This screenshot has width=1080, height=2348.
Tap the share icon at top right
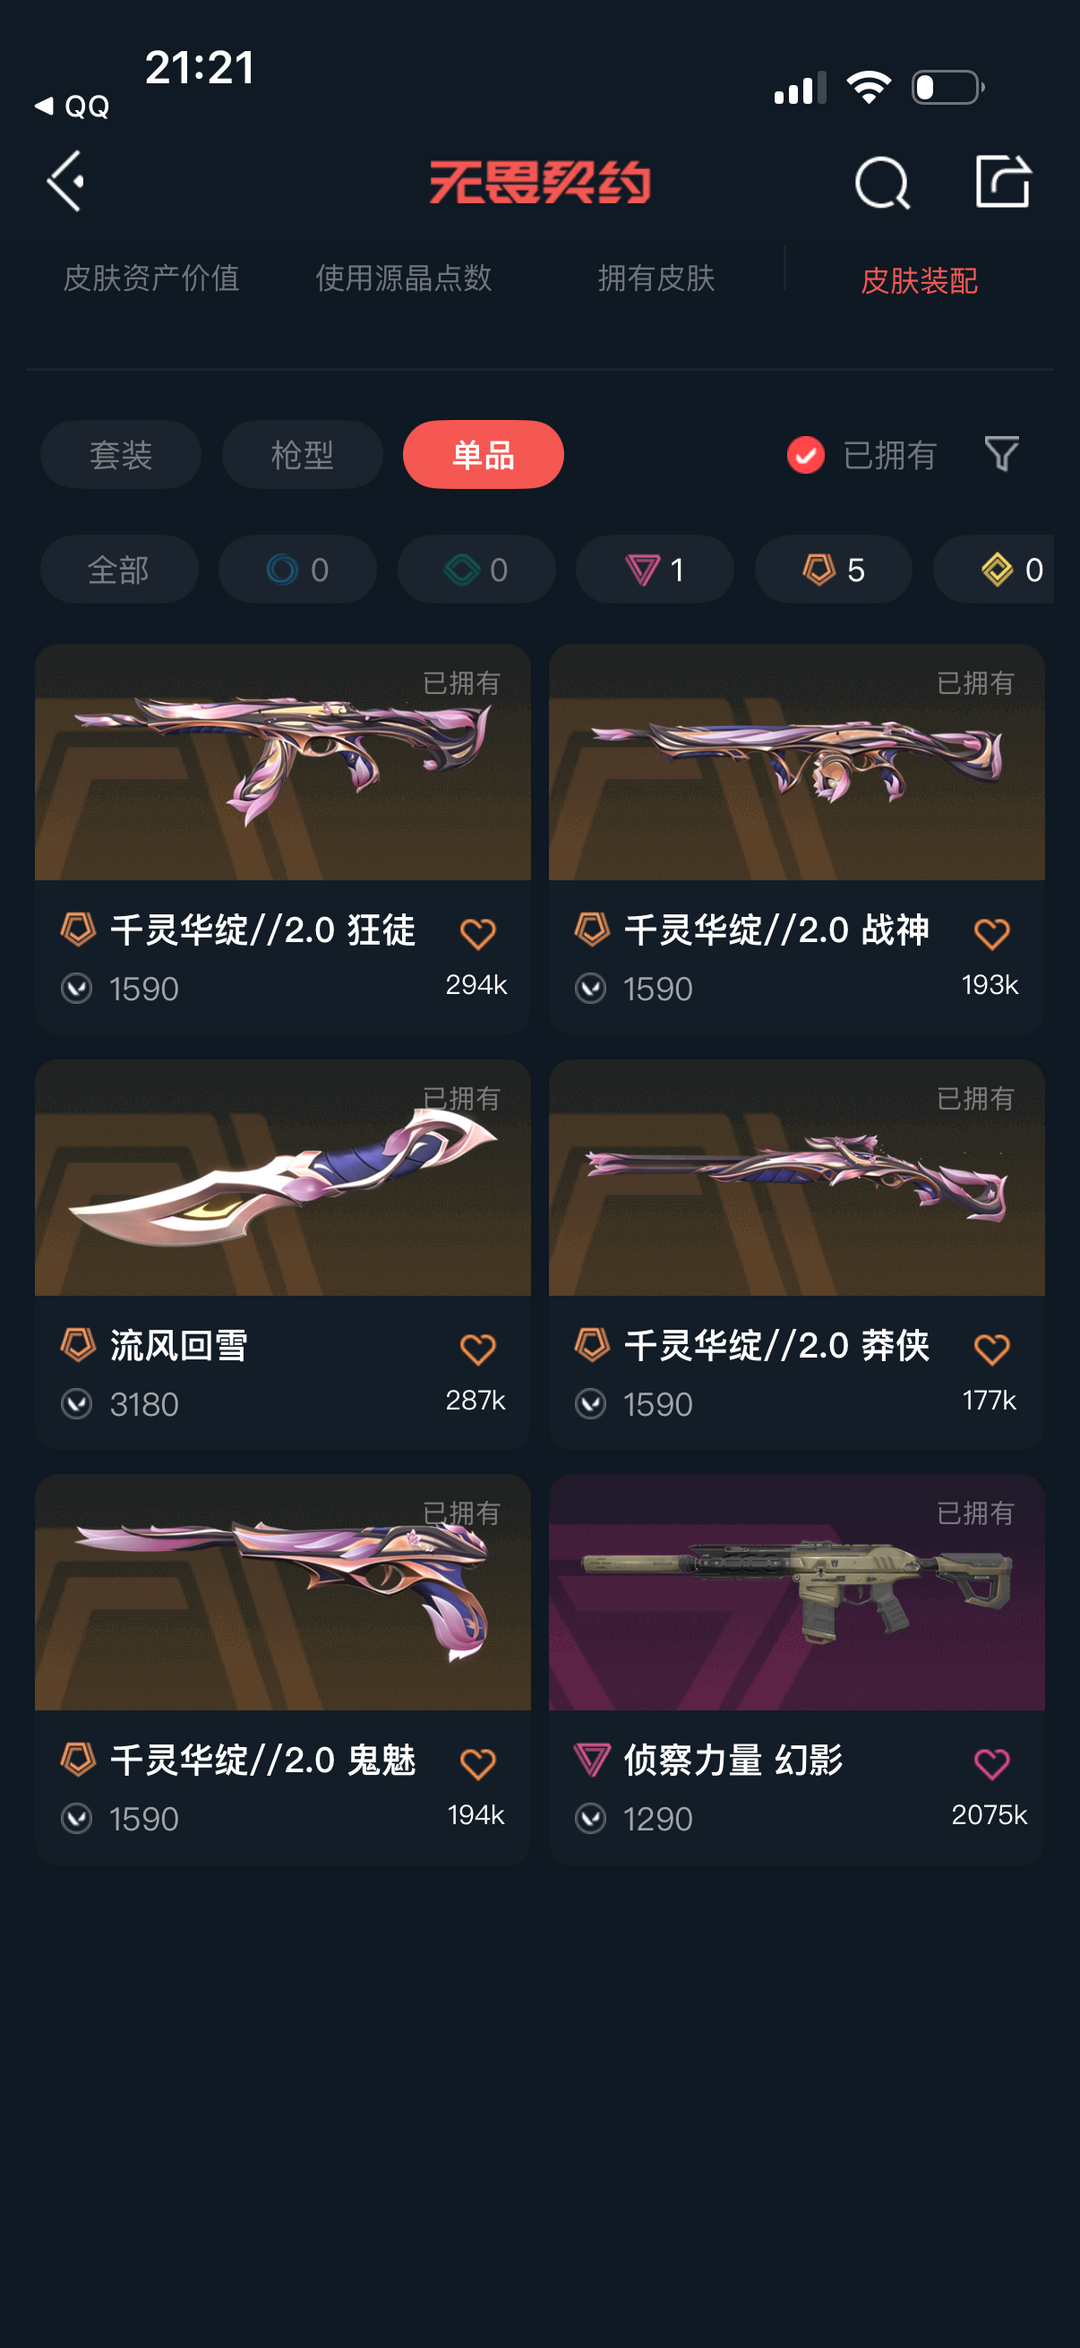coord(1003,181)
